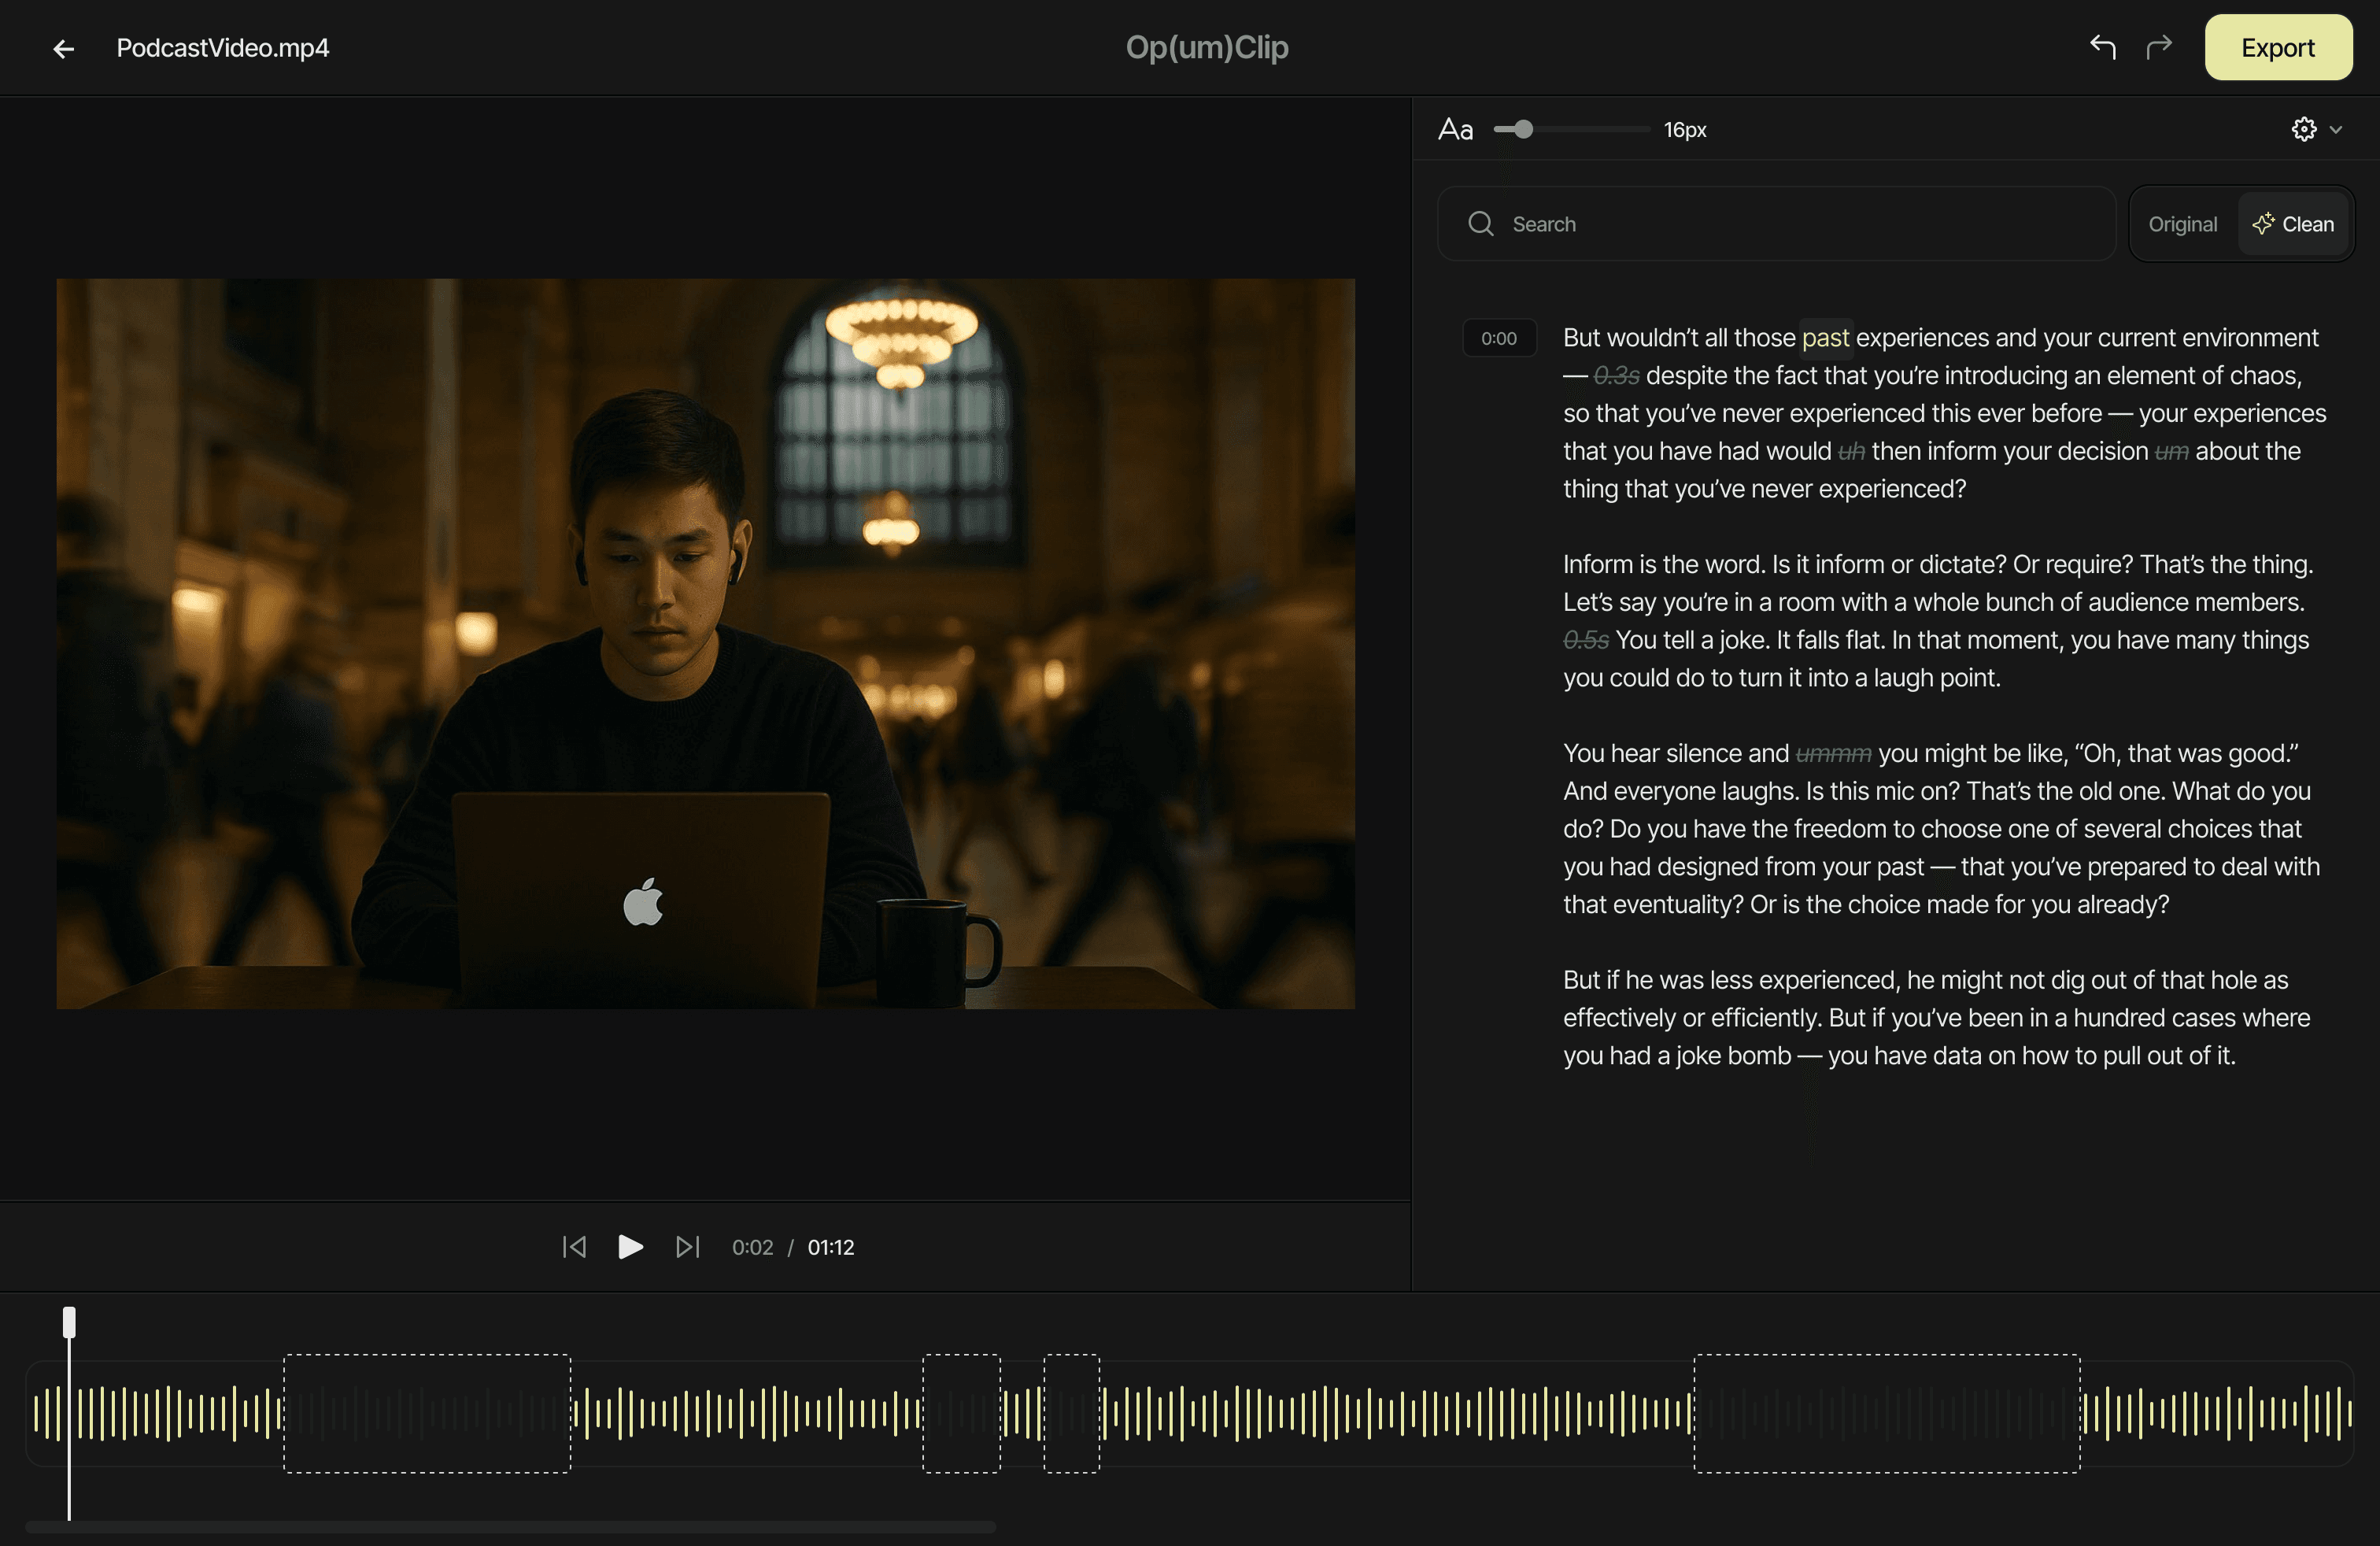Restore the struck-through 0.3s pause
This screenshot has width=2380, height=1546.
[x=1616, y=376]
